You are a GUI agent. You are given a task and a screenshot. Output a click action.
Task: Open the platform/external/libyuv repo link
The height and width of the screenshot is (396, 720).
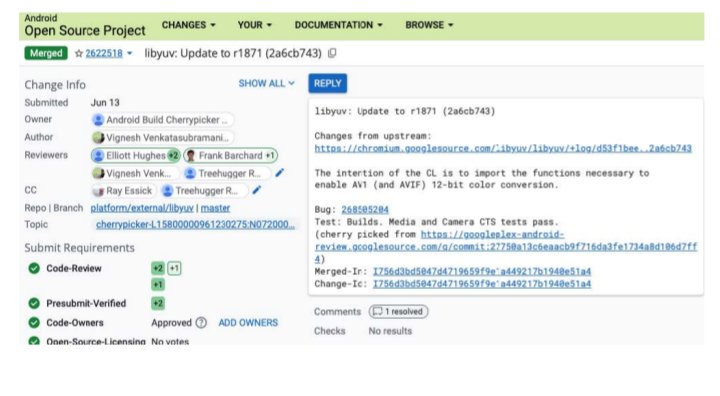(x=142, y=208)
